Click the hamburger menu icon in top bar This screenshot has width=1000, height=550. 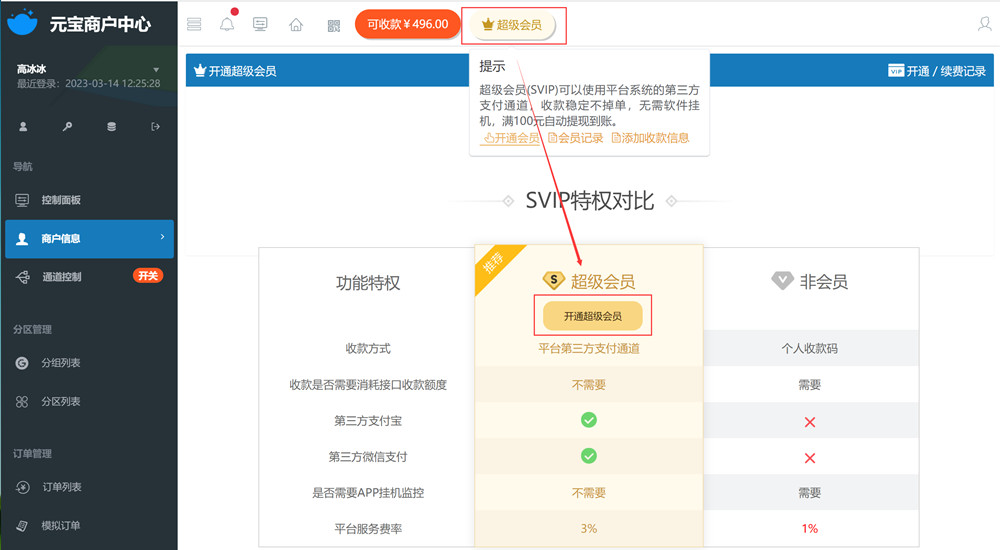click(x=194, y=24)
